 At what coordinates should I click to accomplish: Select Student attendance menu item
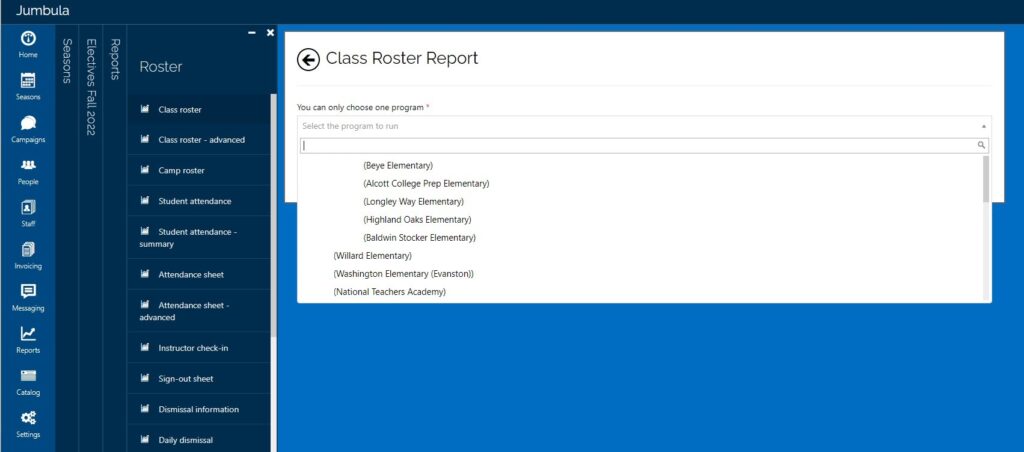194,201
